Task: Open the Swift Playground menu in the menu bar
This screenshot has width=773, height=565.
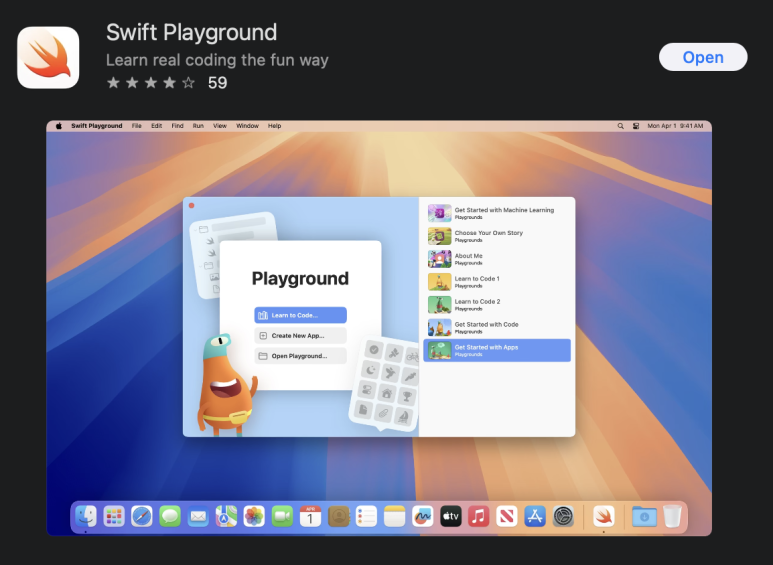Action: coord(97,126)
